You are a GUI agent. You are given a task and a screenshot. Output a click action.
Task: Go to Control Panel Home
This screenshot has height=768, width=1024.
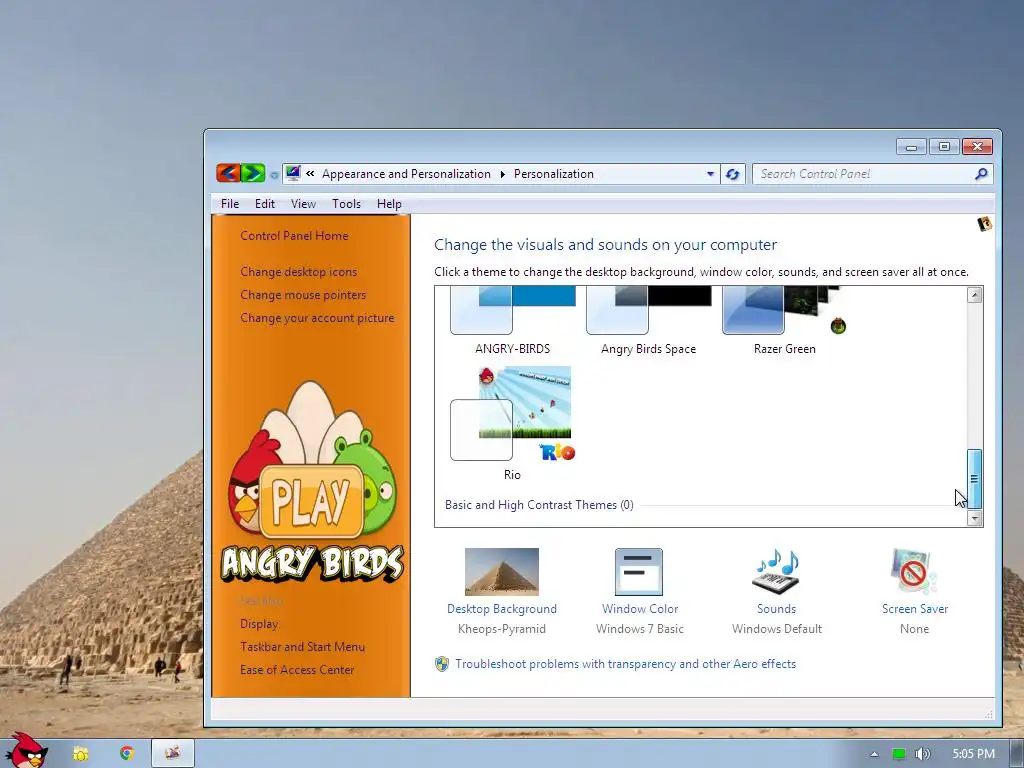point(294,236)
